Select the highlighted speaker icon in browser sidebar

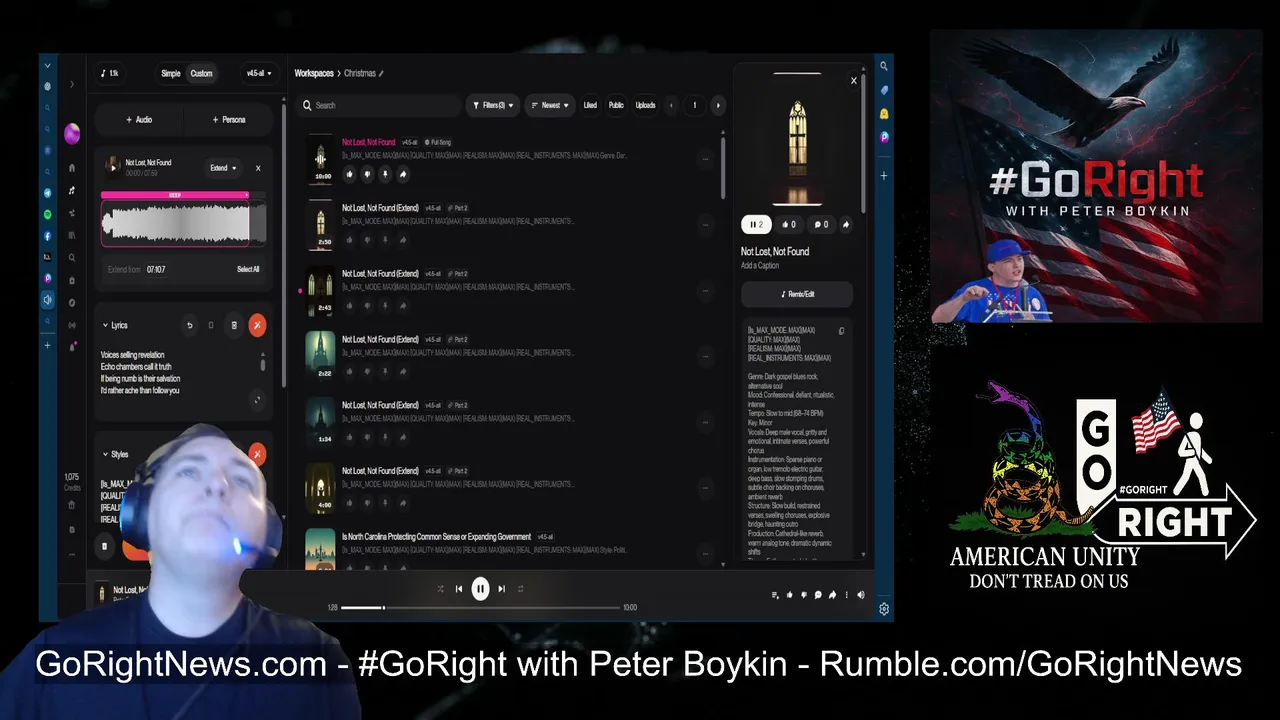coord(47,300)
